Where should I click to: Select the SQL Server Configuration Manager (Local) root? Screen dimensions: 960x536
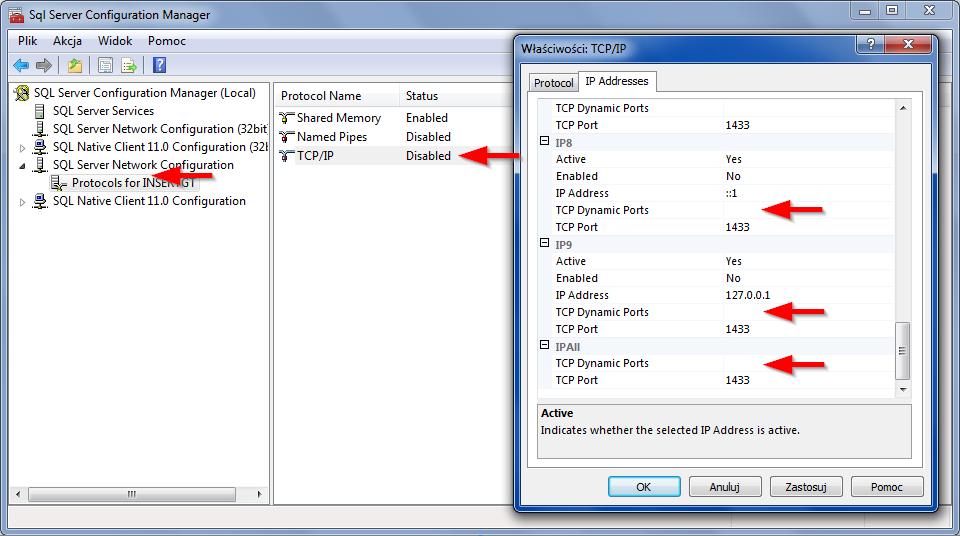[x=144, y=93]
